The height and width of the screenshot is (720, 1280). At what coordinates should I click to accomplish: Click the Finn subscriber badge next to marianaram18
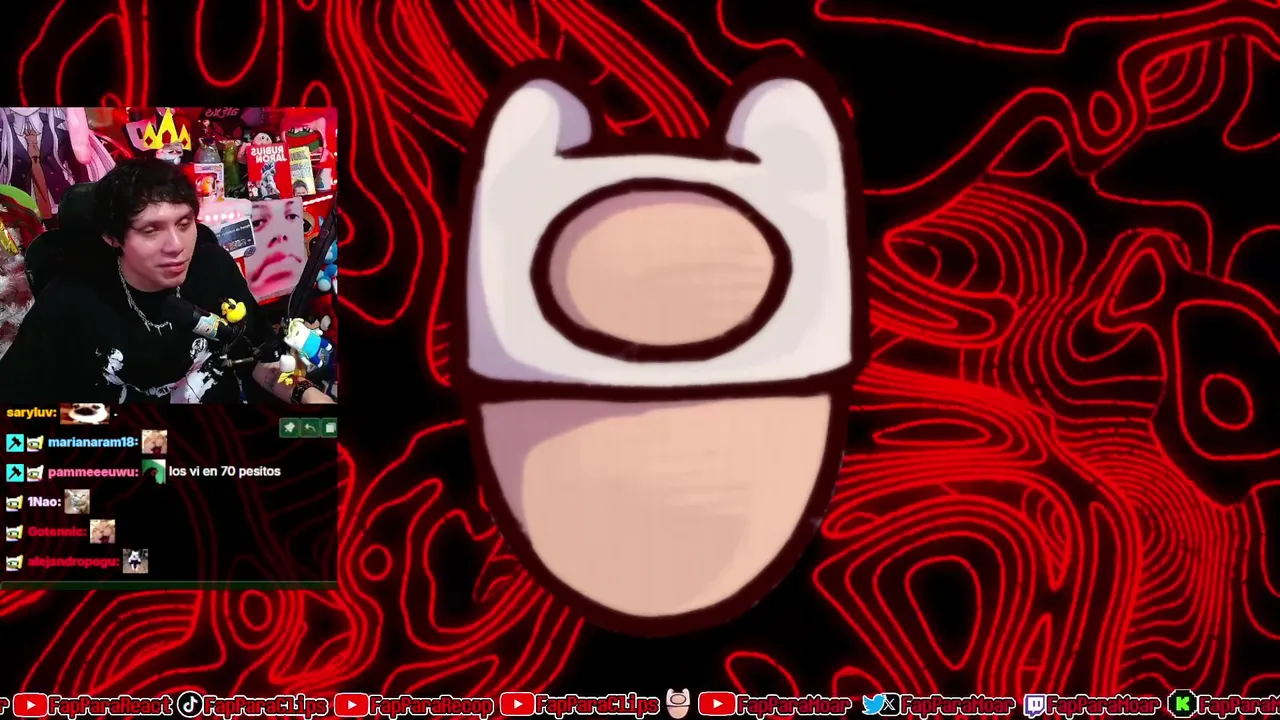[35, 443]
